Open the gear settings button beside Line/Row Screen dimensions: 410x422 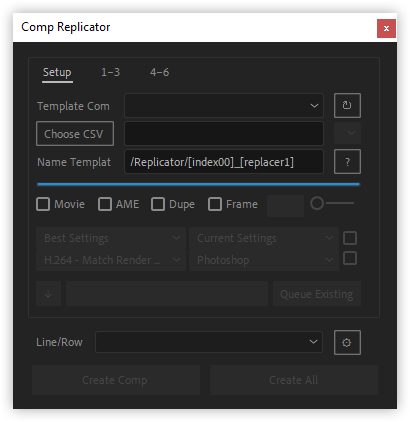[347, 342]
